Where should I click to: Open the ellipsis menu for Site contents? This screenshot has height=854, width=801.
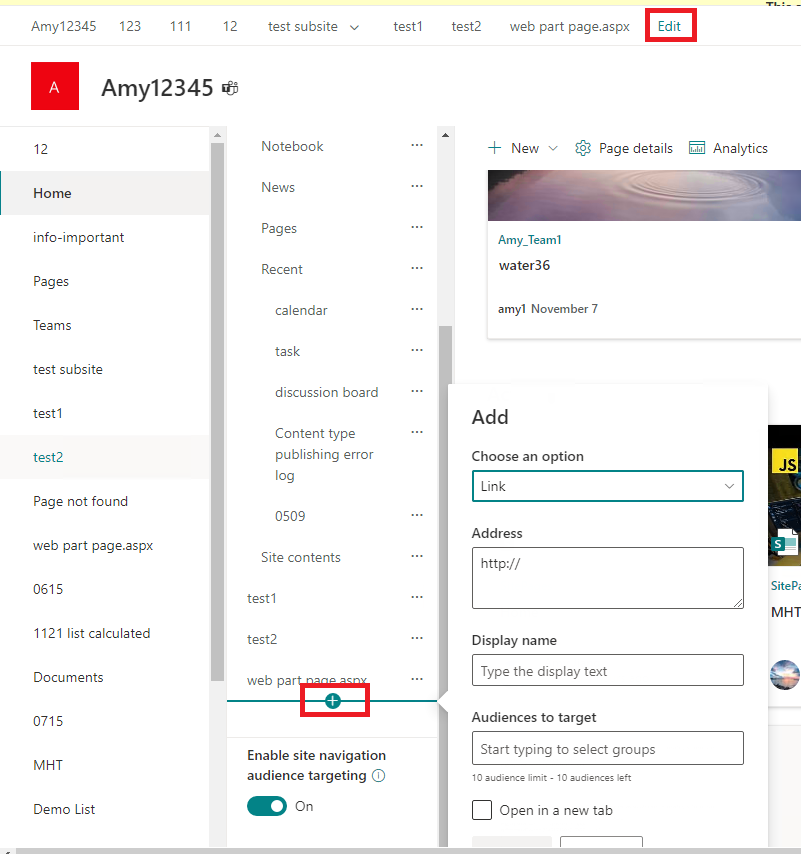tap(417, 556)
